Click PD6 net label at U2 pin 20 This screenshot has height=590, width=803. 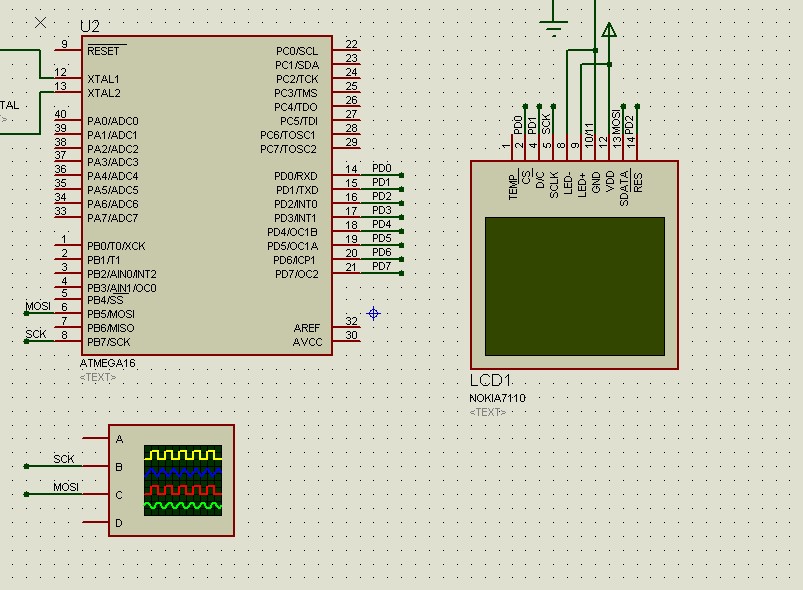coord(382,252)
